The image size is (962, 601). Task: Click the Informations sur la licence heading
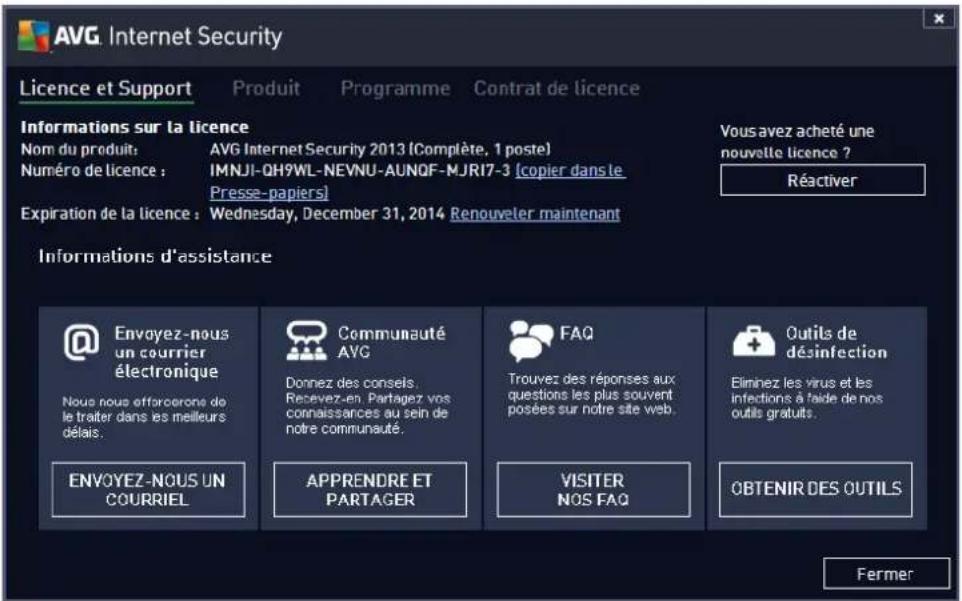134,127
